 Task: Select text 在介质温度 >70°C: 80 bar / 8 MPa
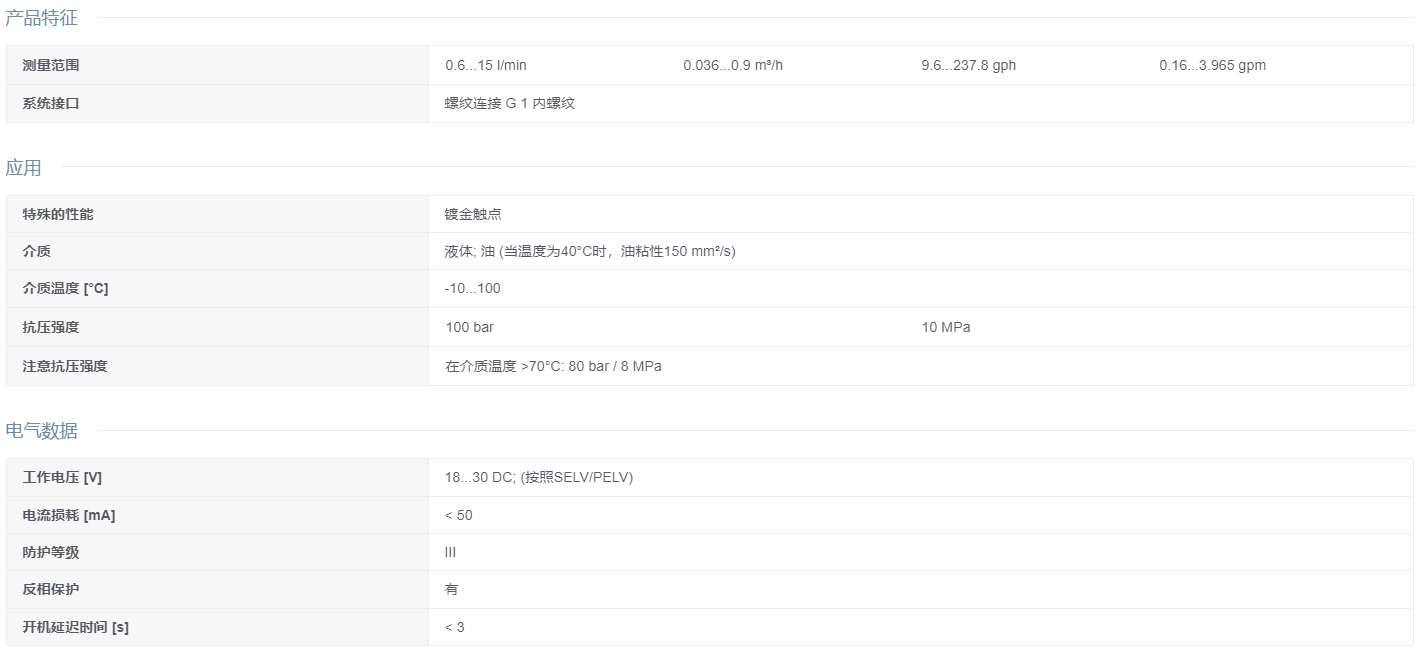553,366
